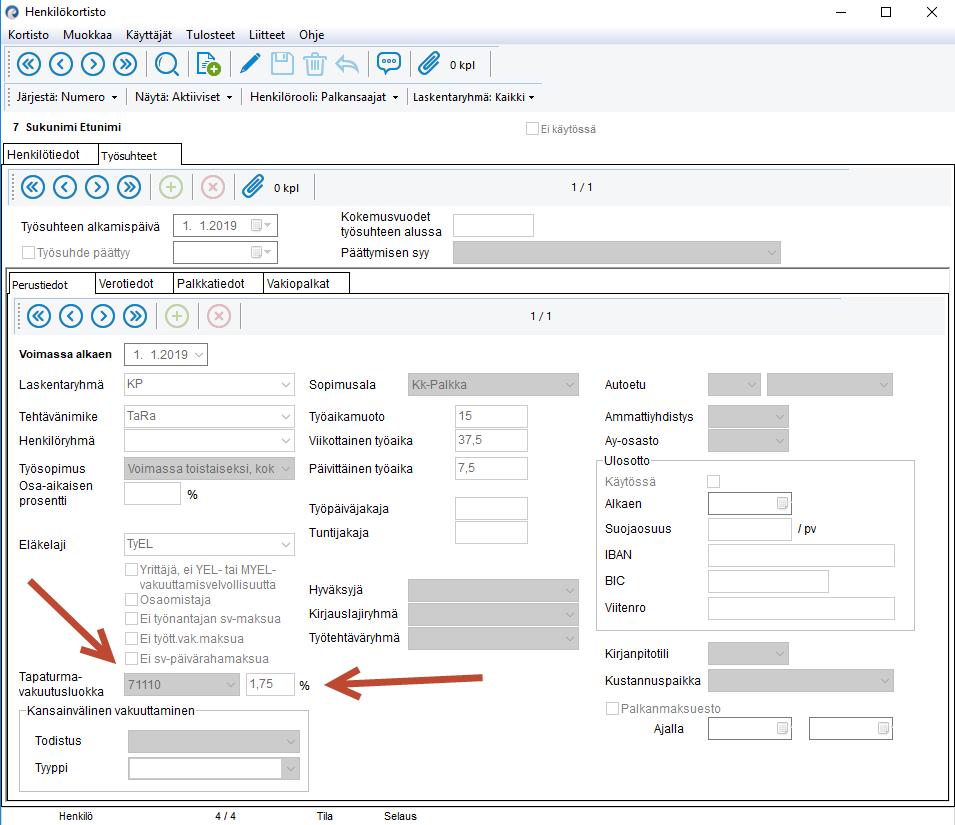Click the main toolbar paperclip attachments icon
The height and width of the screenshot is (825, 955).
[429, 64]
